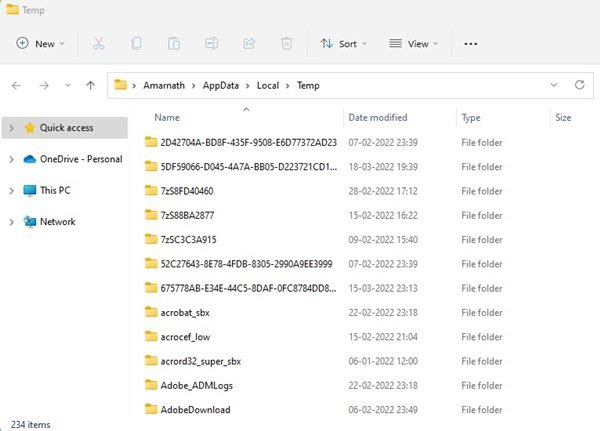
Task: Open the See more three-dots menu
Action: [471, 44]
